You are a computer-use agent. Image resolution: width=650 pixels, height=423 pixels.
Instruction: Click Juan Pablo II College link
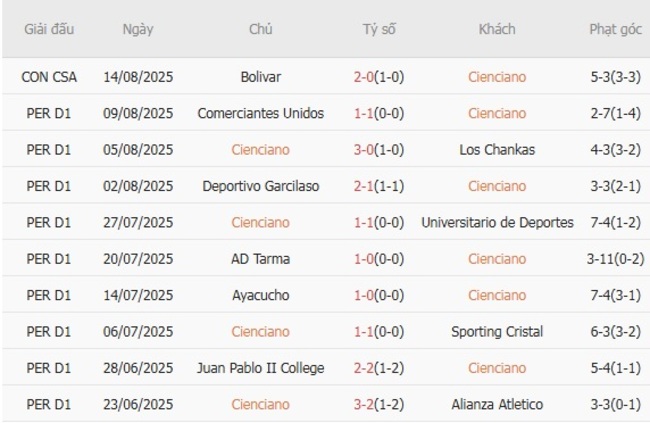tap(260, 368)
